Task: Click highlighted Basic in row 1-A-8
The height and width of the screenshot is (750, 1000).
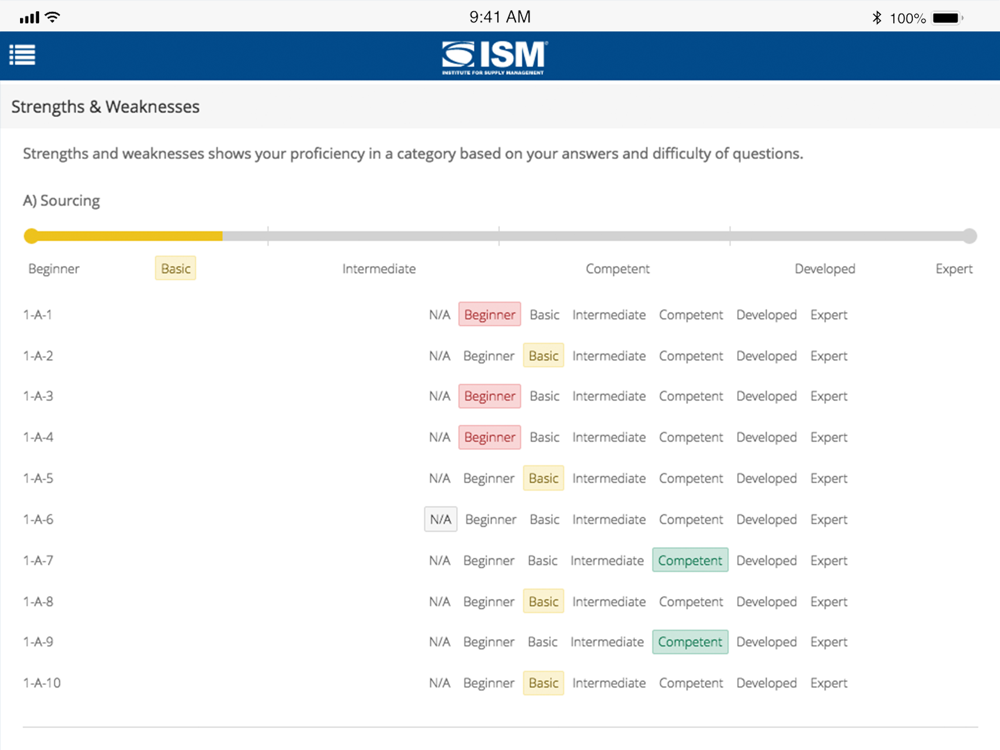Action: pos(543,601)
